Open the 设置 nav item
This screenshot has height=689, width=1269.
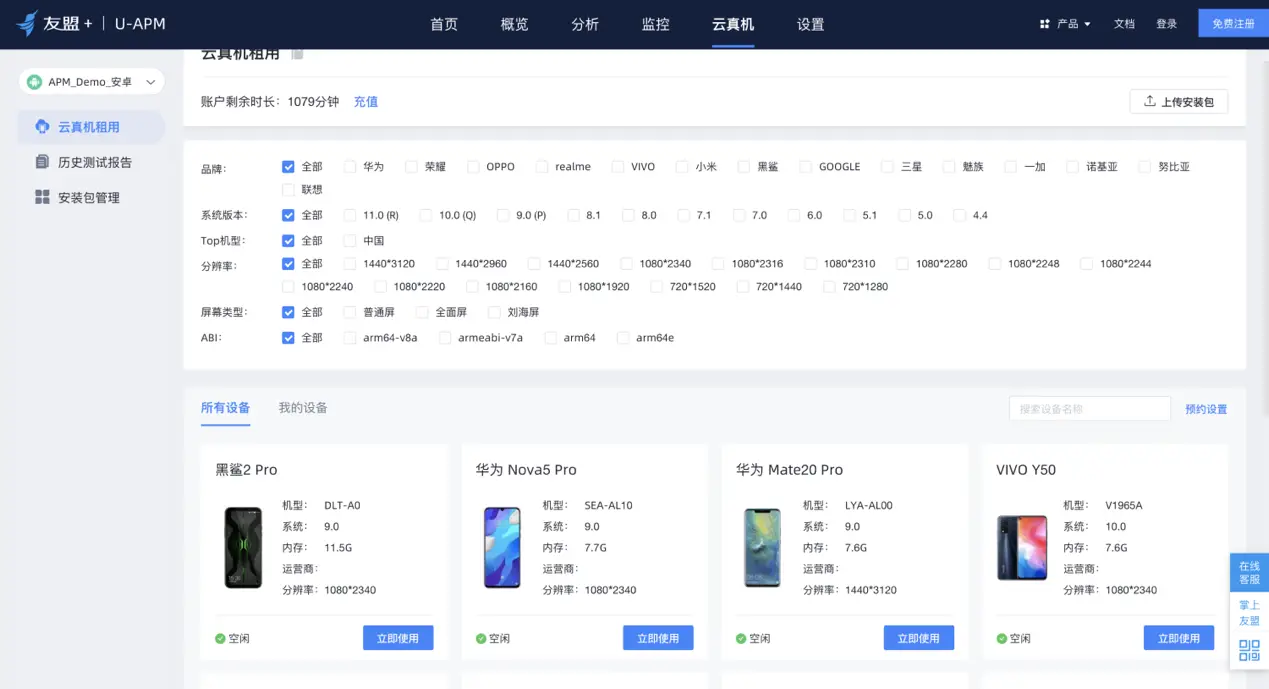[811, 24]
